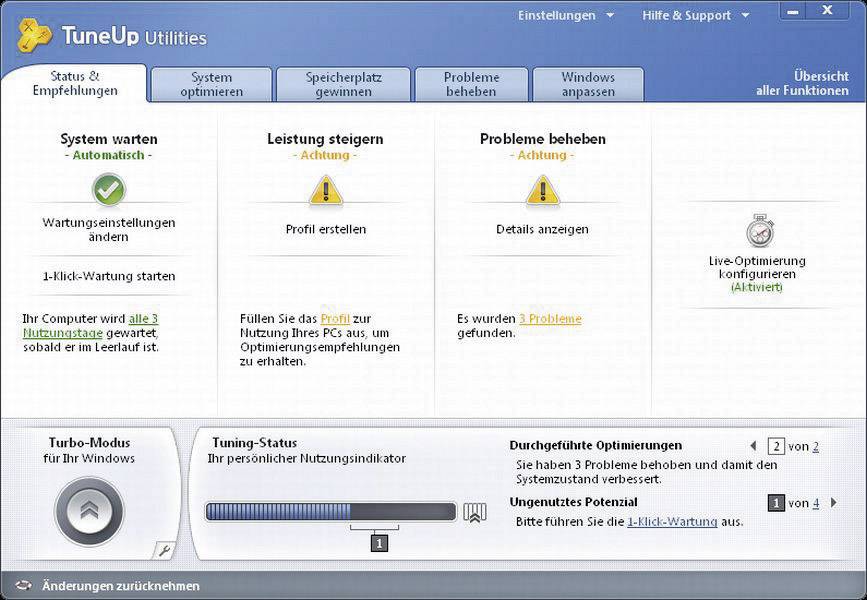Click Wartungseinstellungen ändern
Image resolution: width=867 pixels, height=600 pixels.
click(108, 229)
